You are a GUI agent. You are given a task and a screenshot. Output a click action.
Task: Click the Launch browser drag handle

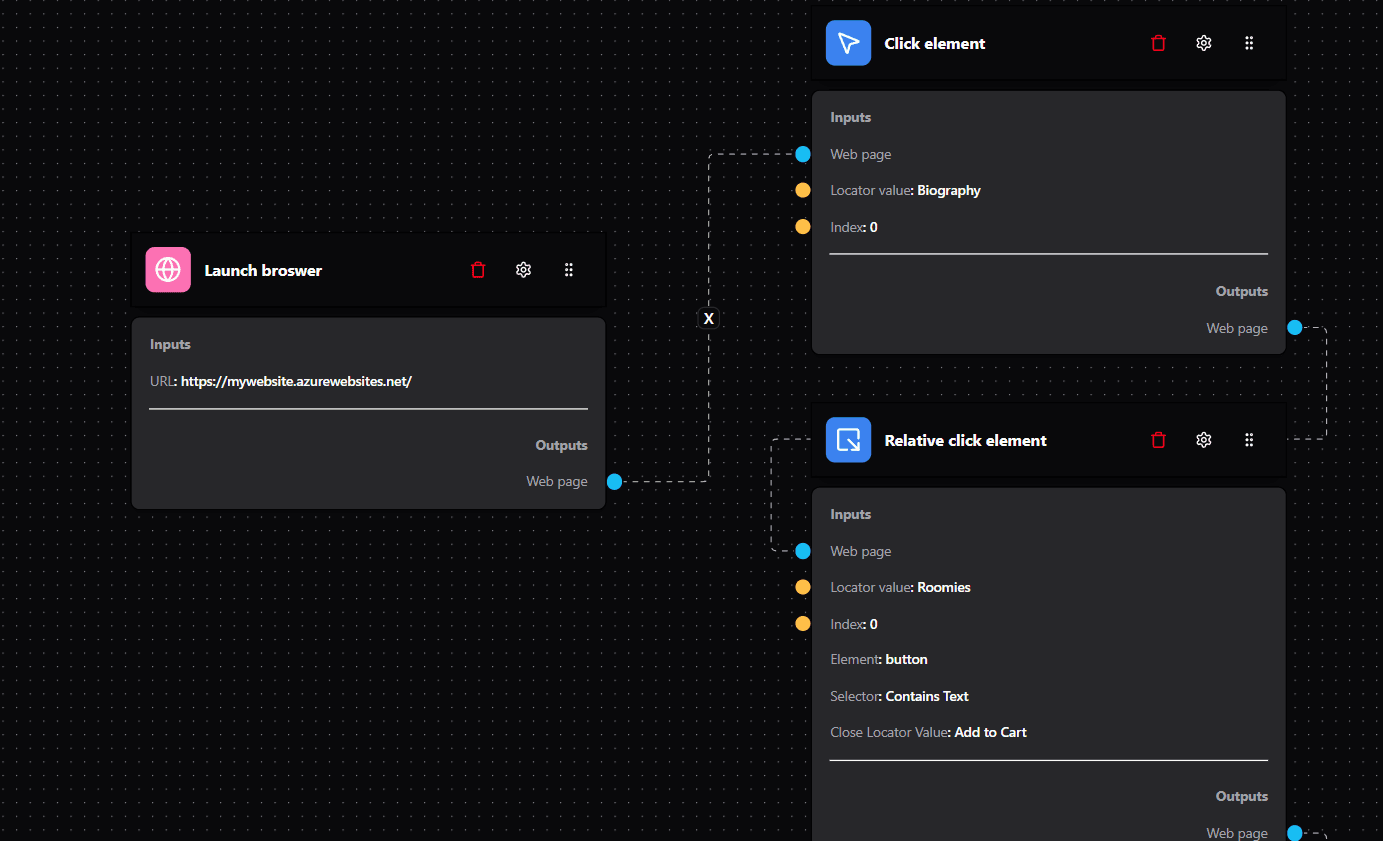pyautogui.click(x=569, y=270)
